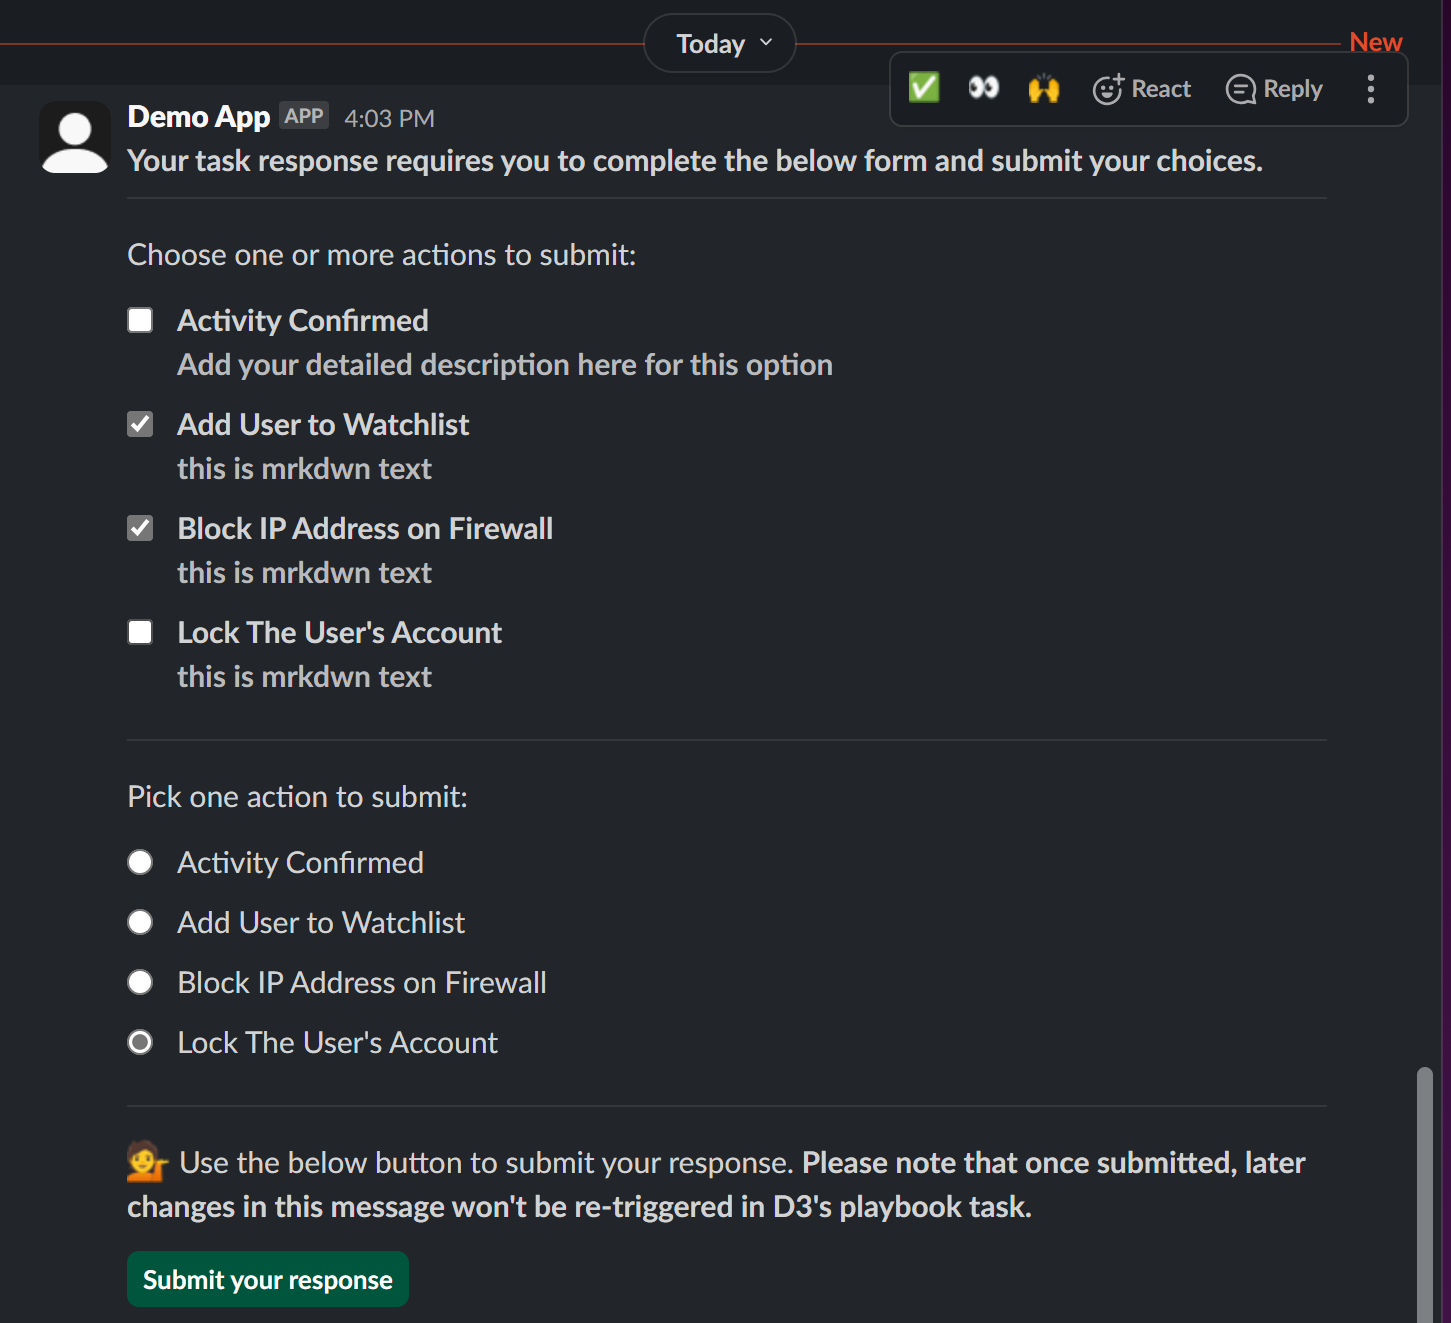
Task: Tick the Lock The User's Account checkbox
Action: (140, 632)
